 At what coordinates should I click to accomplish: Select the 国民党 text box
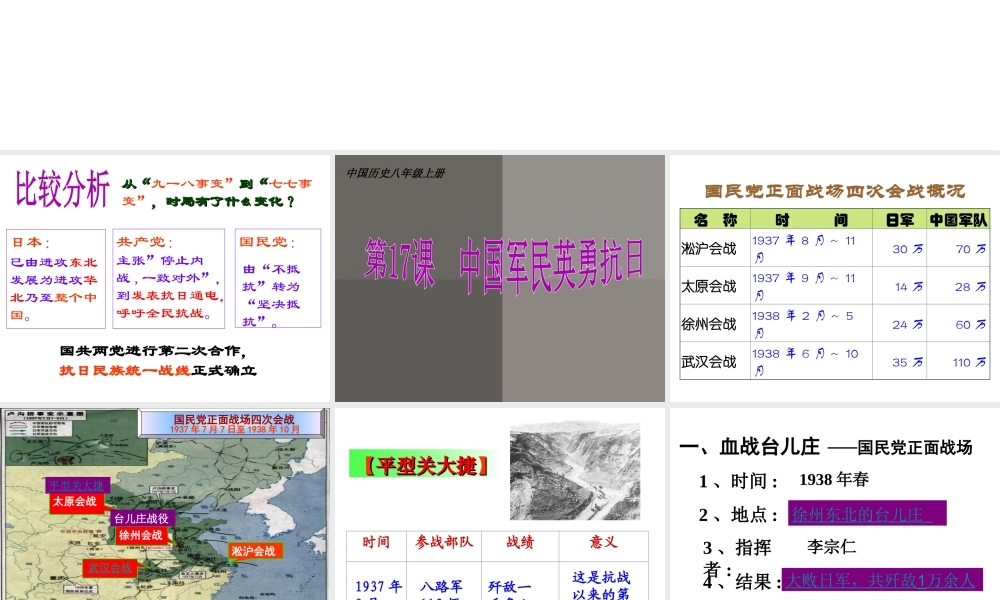[x=277, y=278]
